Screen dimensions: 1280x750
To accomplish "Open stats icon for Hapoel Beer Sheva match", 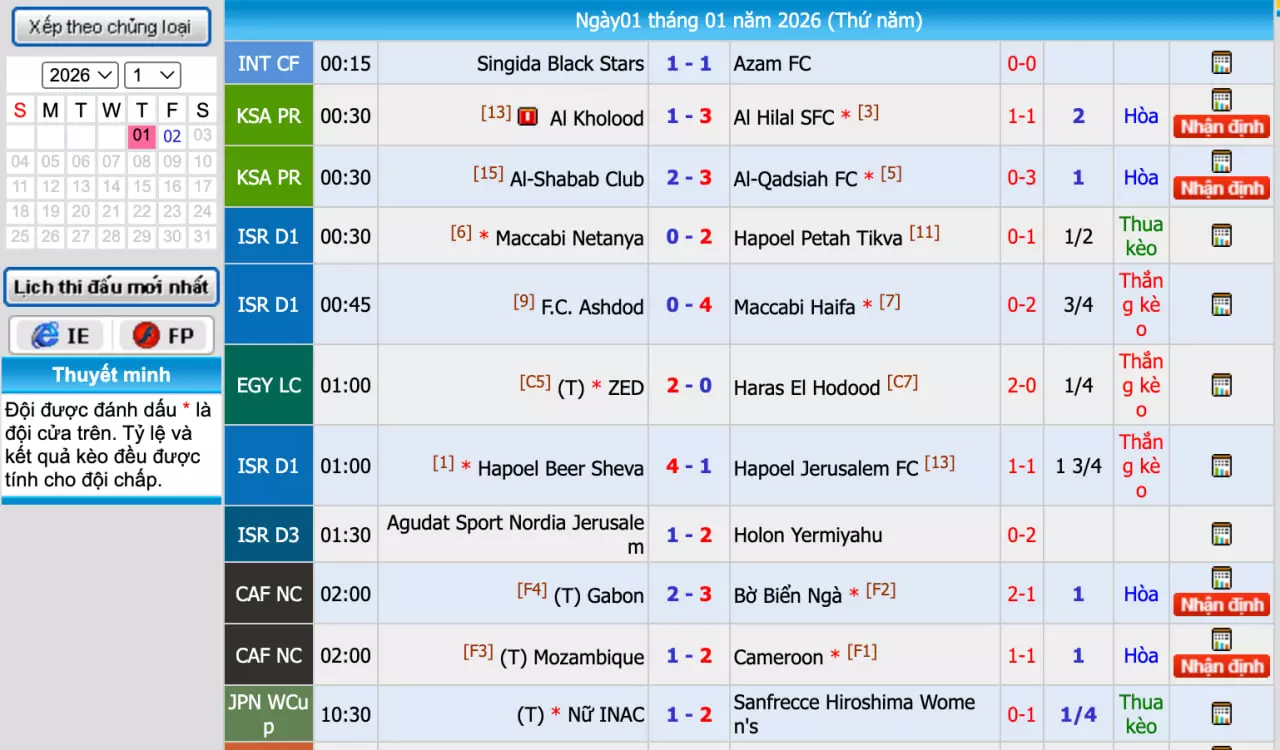I will tap(1221, 466).
